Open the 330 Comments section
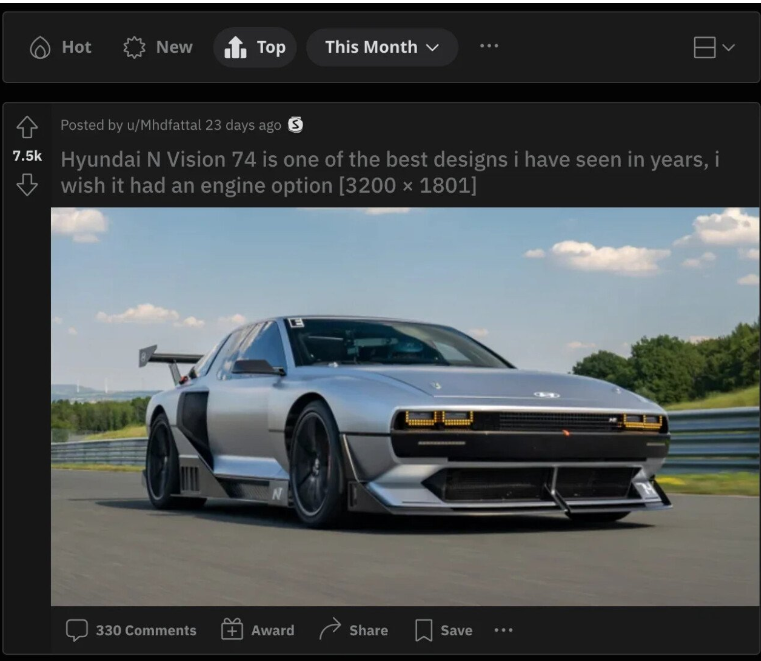761x661 pixels. click(131, 630)
